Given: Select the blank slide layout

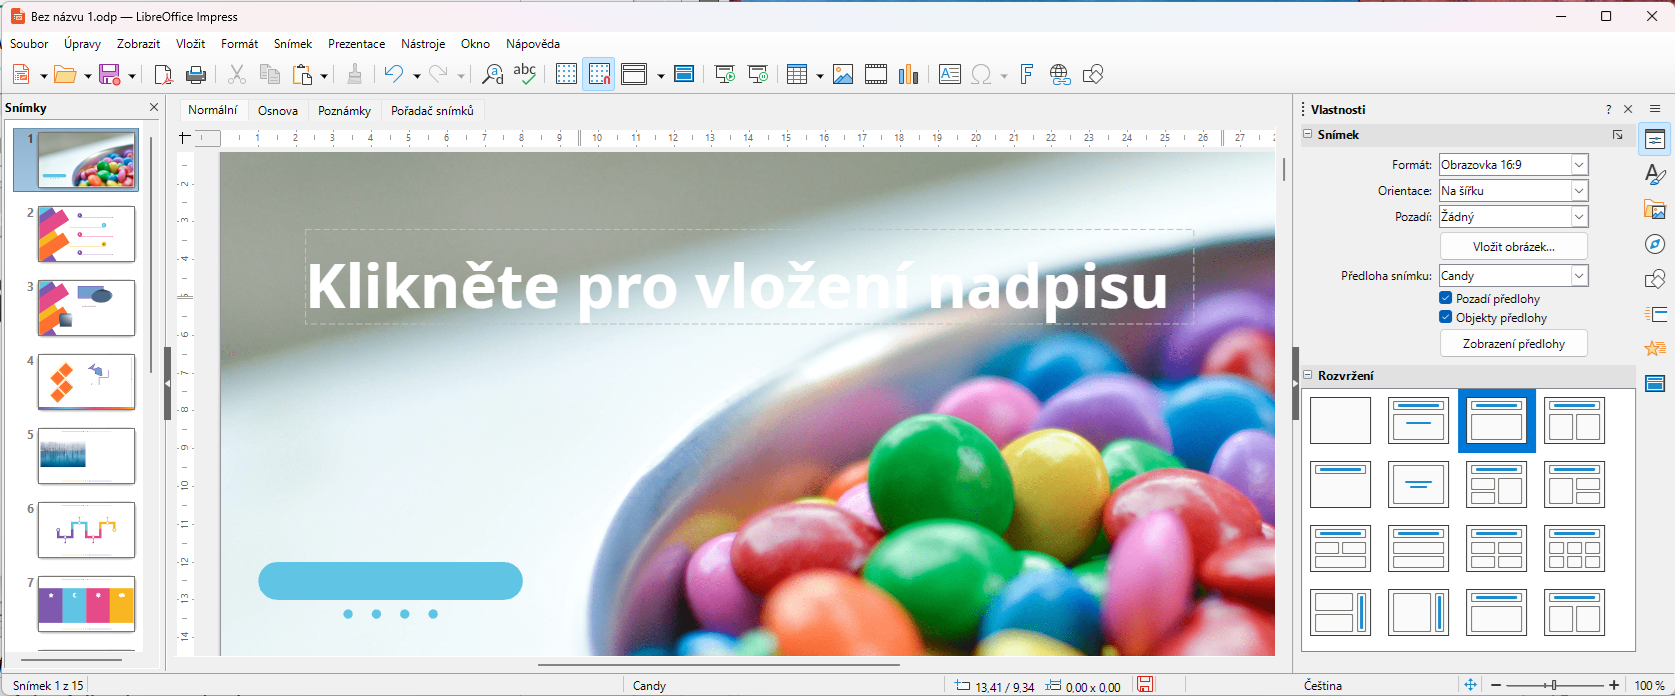Looking at the screenshot, I should [1341, 420].
